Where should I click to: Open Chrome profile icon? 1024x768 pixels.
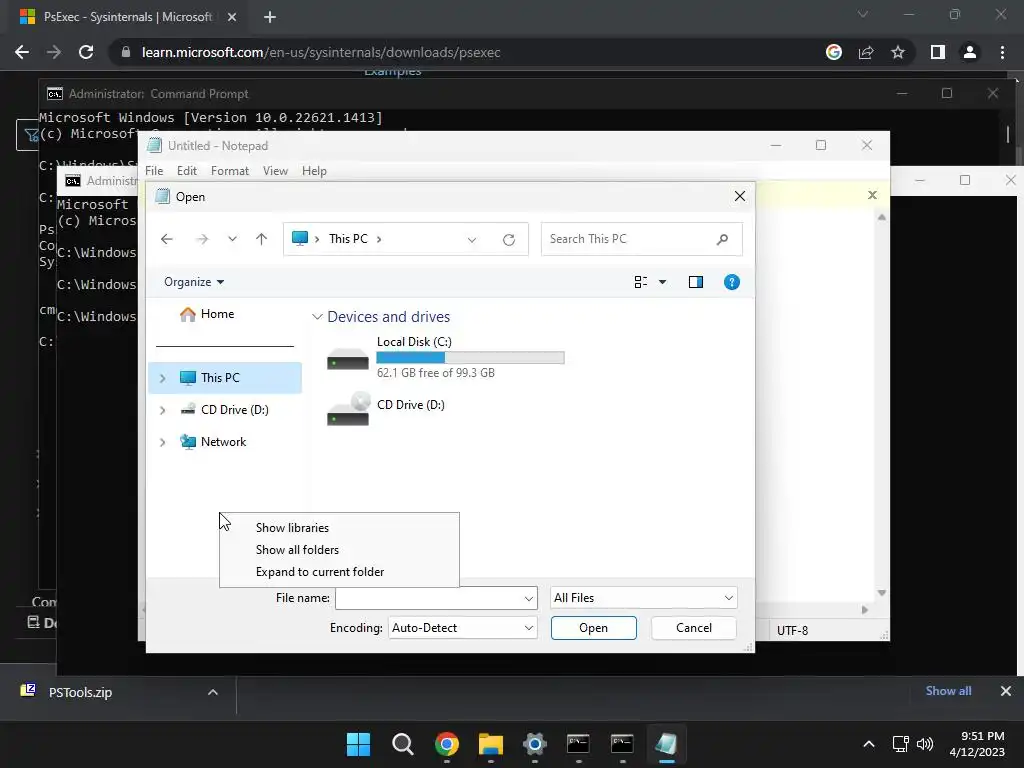(x=970, y=52)
